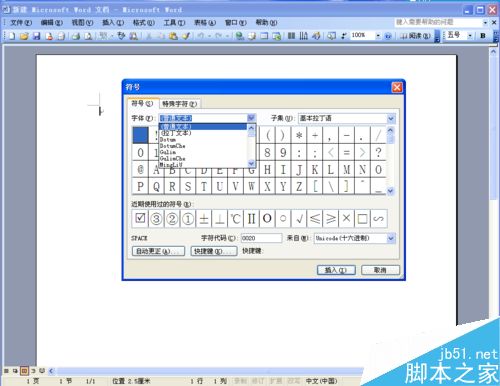Open the 视图 (View) menu

click(82, 23)
